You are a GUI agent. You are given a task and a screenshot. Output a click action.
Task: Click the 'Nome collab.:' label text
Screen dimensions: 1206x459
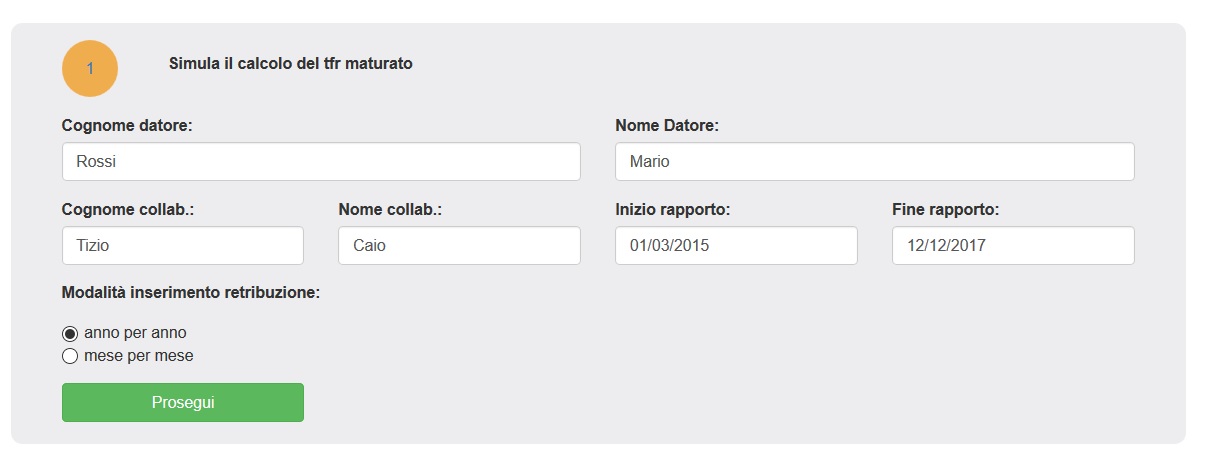[390, 210]
